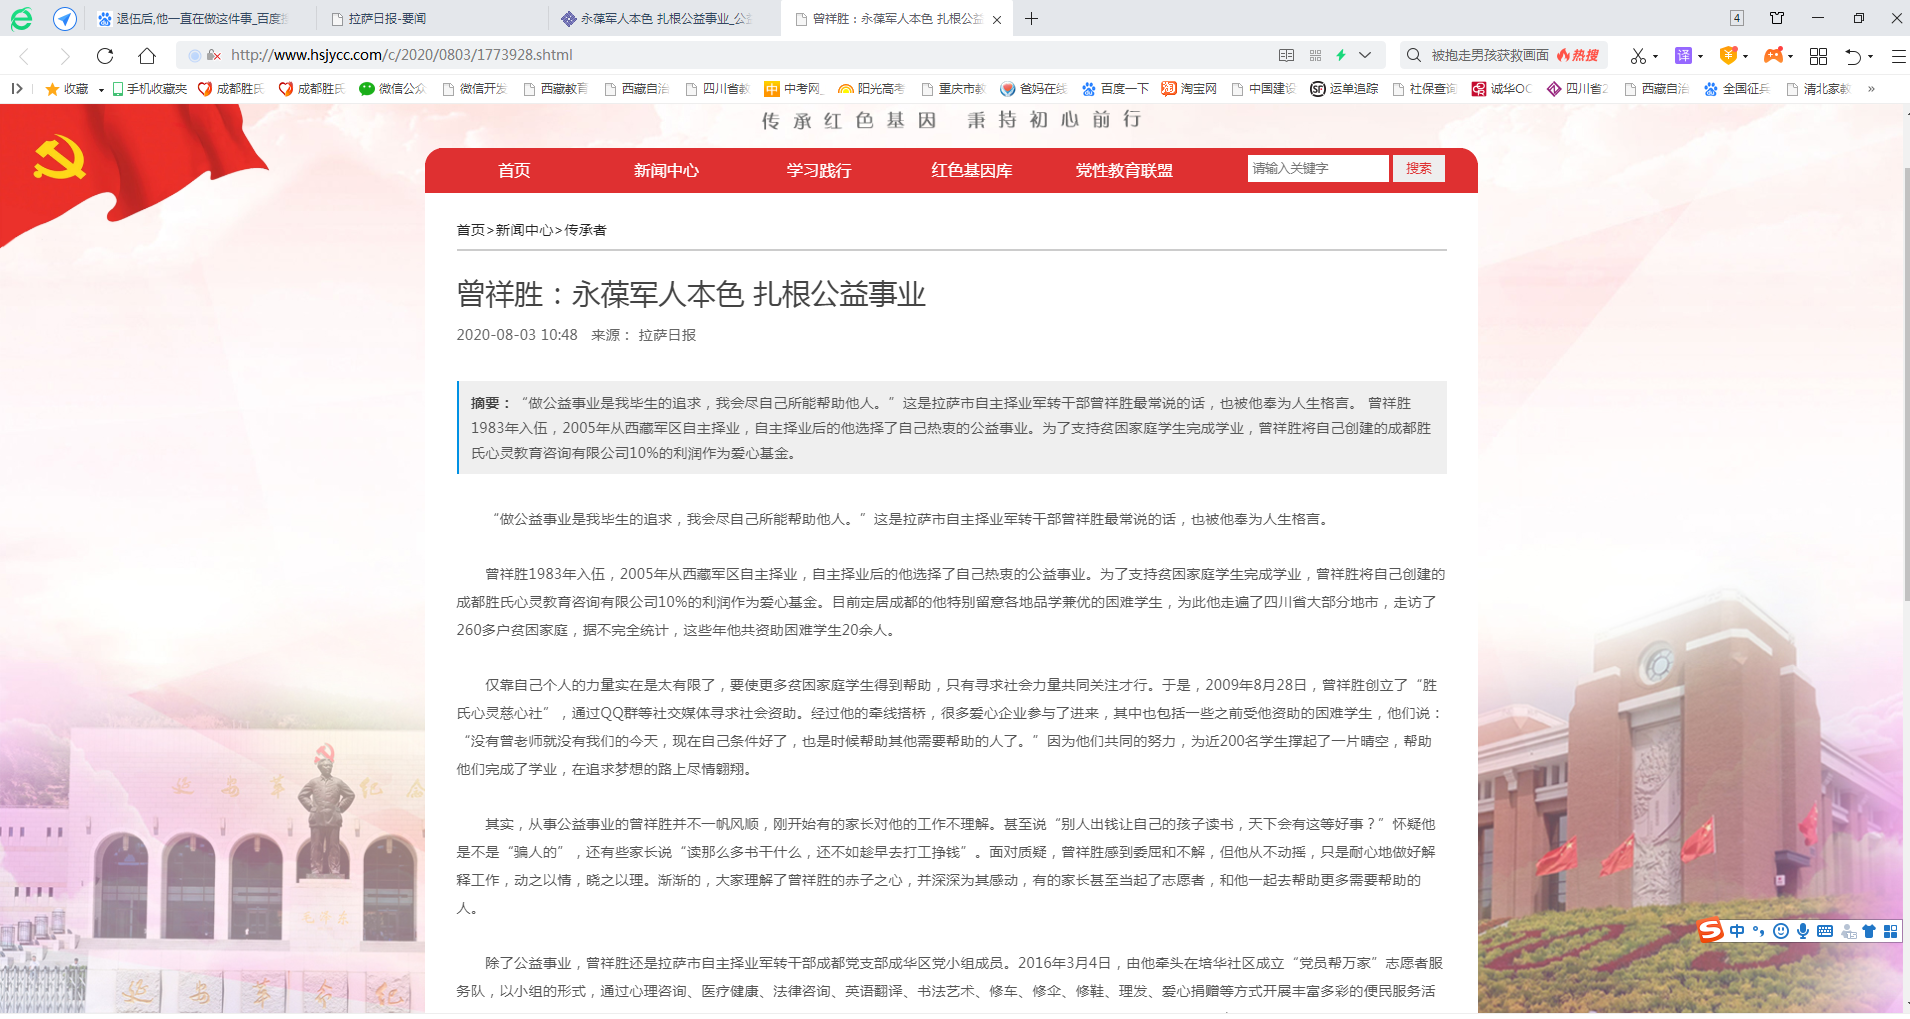The height and width of the screenshot is (1019, 1910).
Task: Close the active 曾祥胜 tab
Action: coord(997,19)
